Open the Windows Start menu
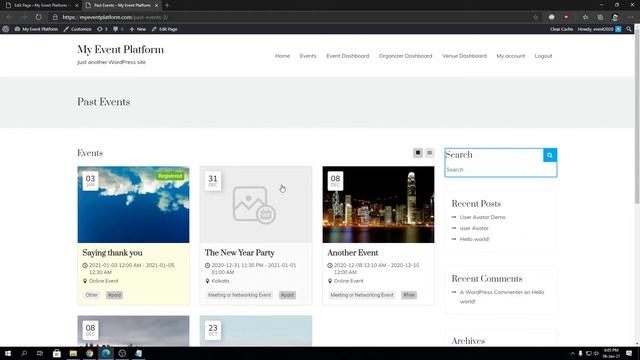The image size is (640, 360). pyautogui.click(x=8, y=353)
